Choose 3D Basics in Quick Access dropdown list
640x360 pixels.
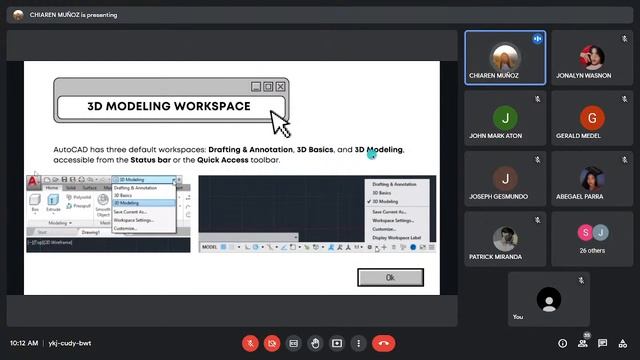[144, 196]
